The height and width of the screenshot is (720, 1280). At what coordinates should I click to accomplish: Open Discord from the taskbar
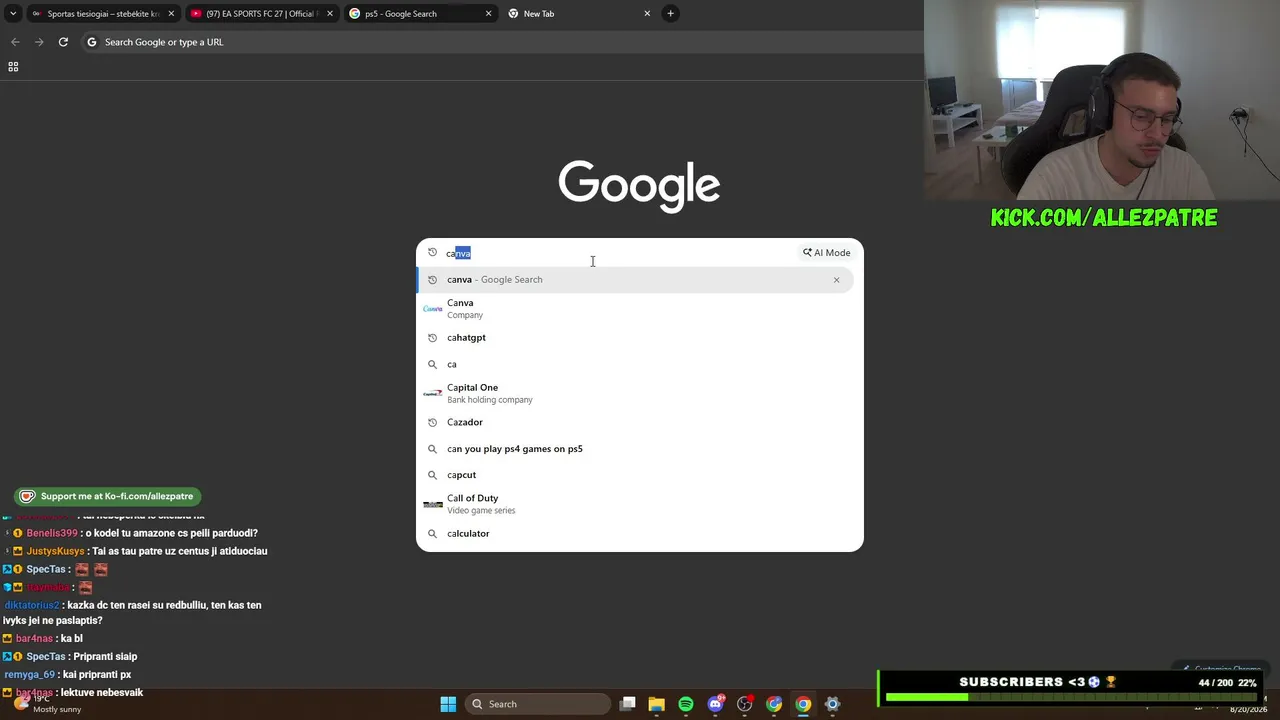click(715, 704)
